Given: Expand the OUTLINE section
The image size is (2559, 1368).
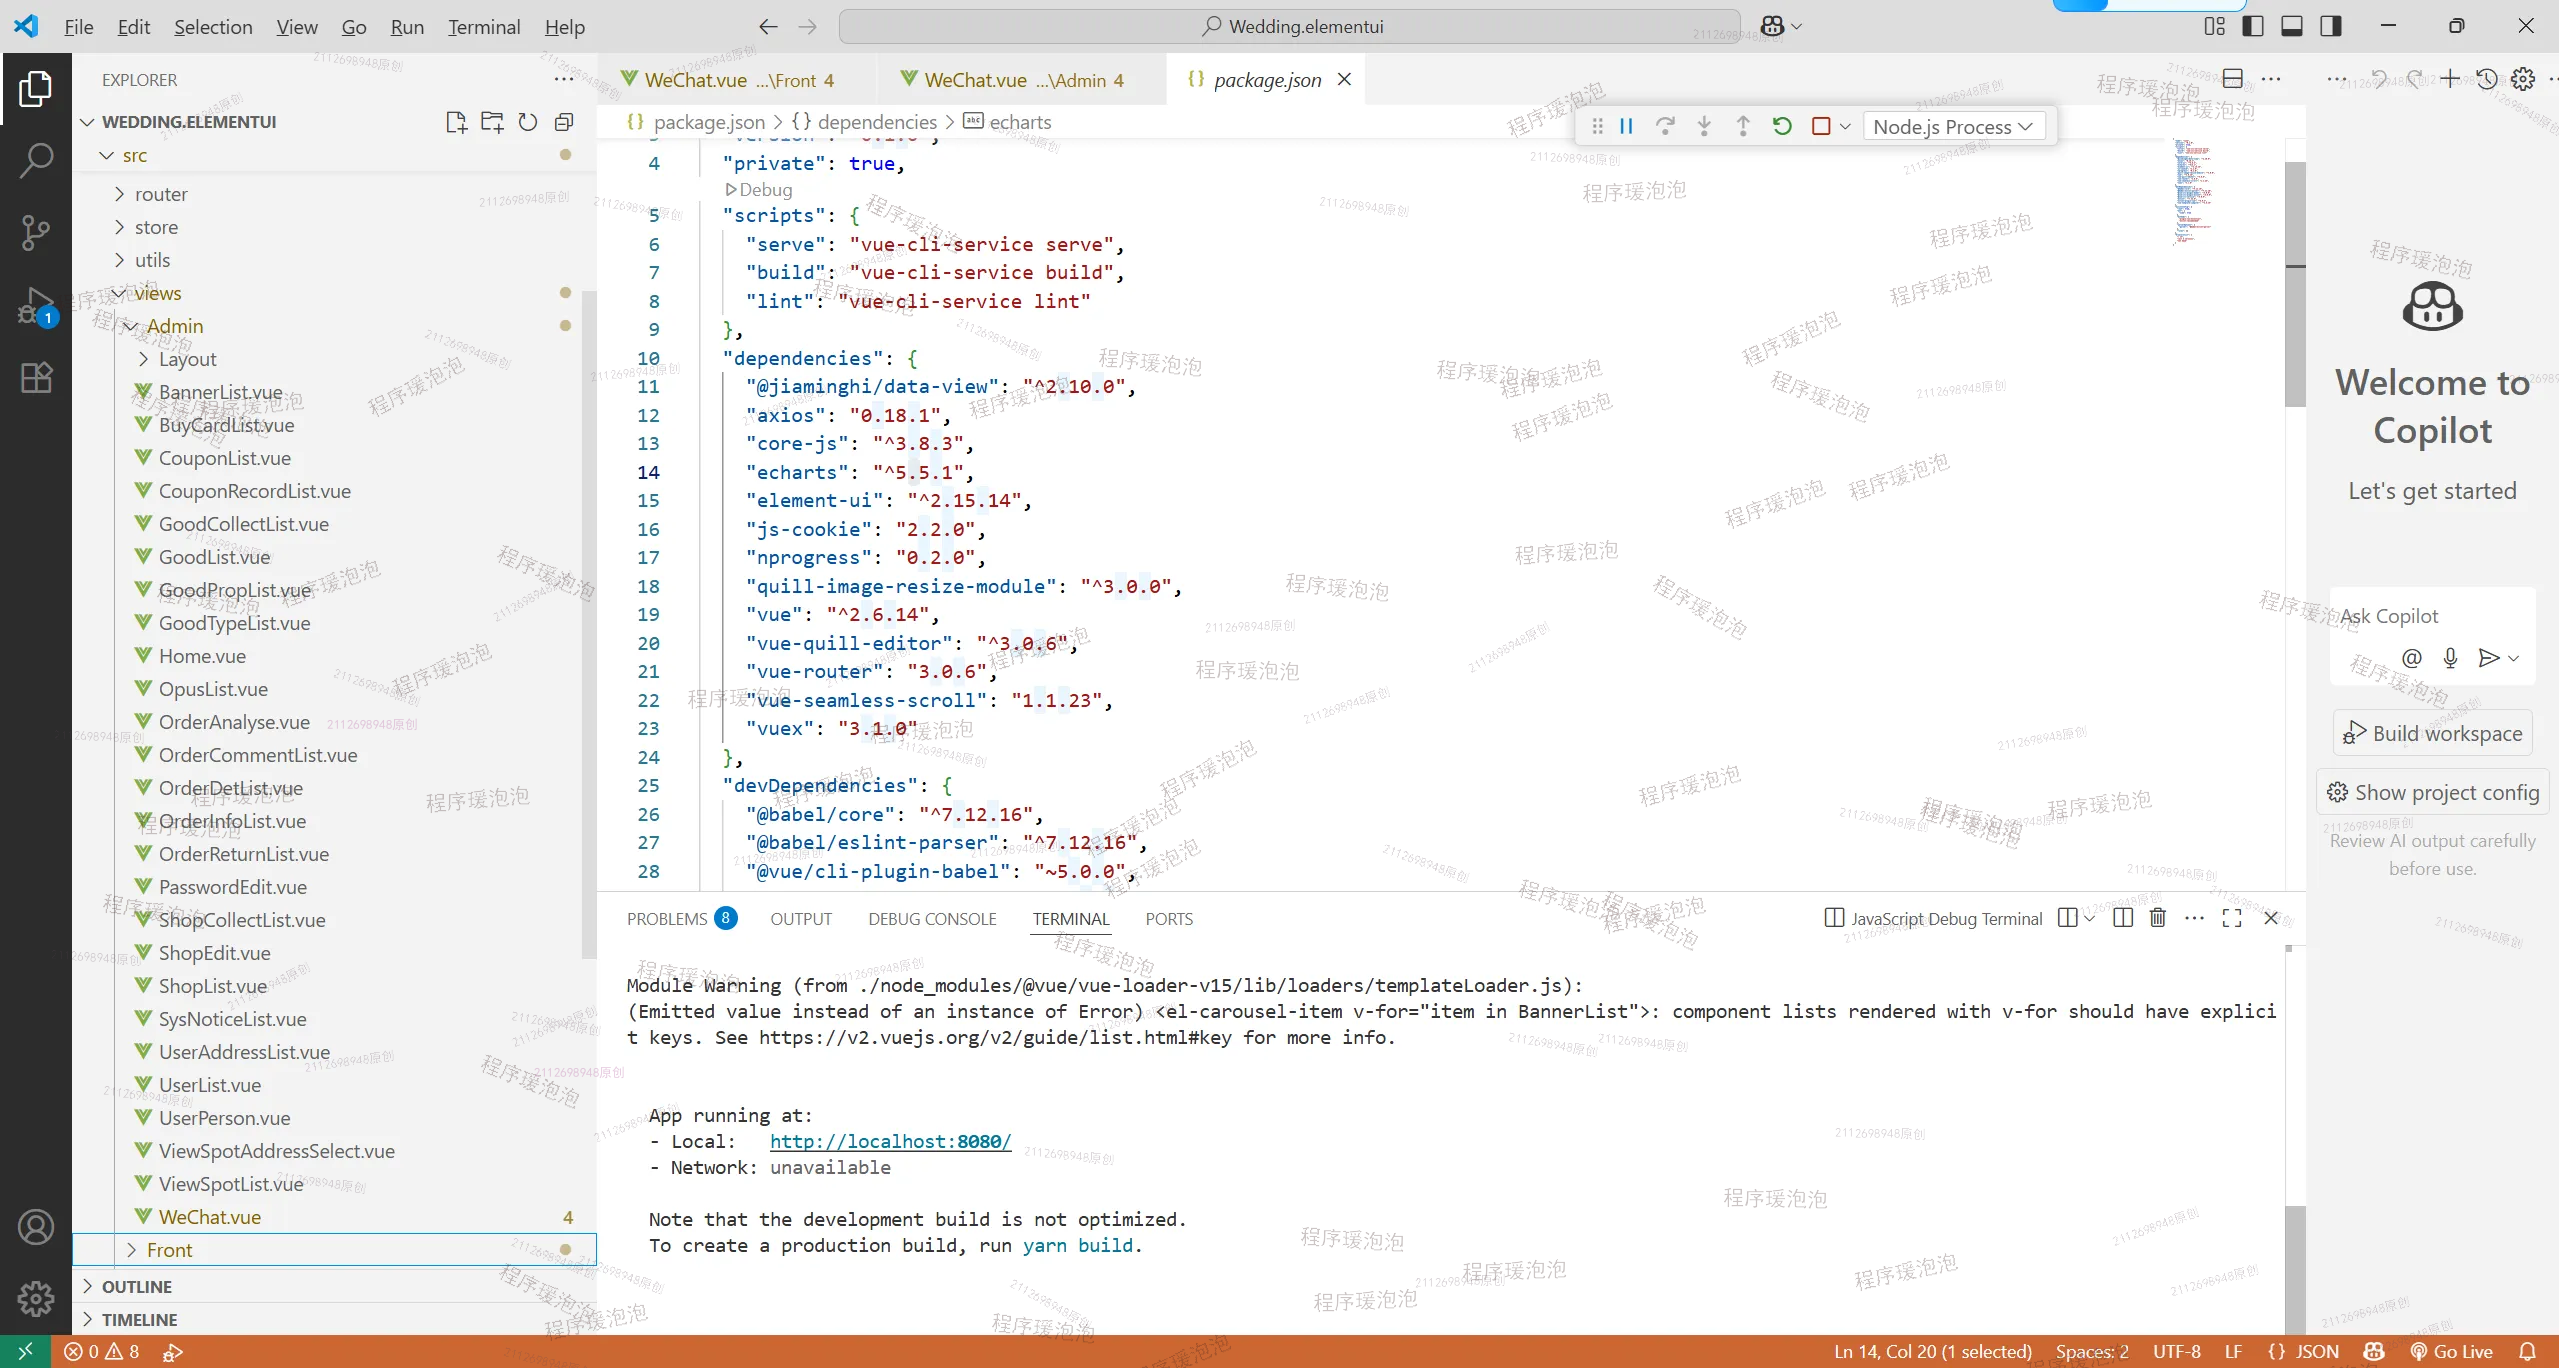Looking at the screenshot, I should click(x=137, y=1287).
